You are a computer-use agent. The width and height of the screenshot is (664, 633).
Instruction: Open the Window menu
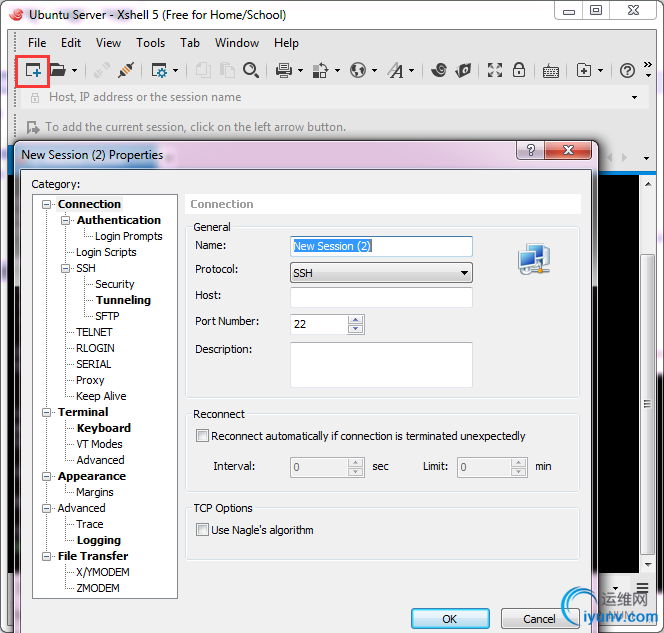click(237, 43)
